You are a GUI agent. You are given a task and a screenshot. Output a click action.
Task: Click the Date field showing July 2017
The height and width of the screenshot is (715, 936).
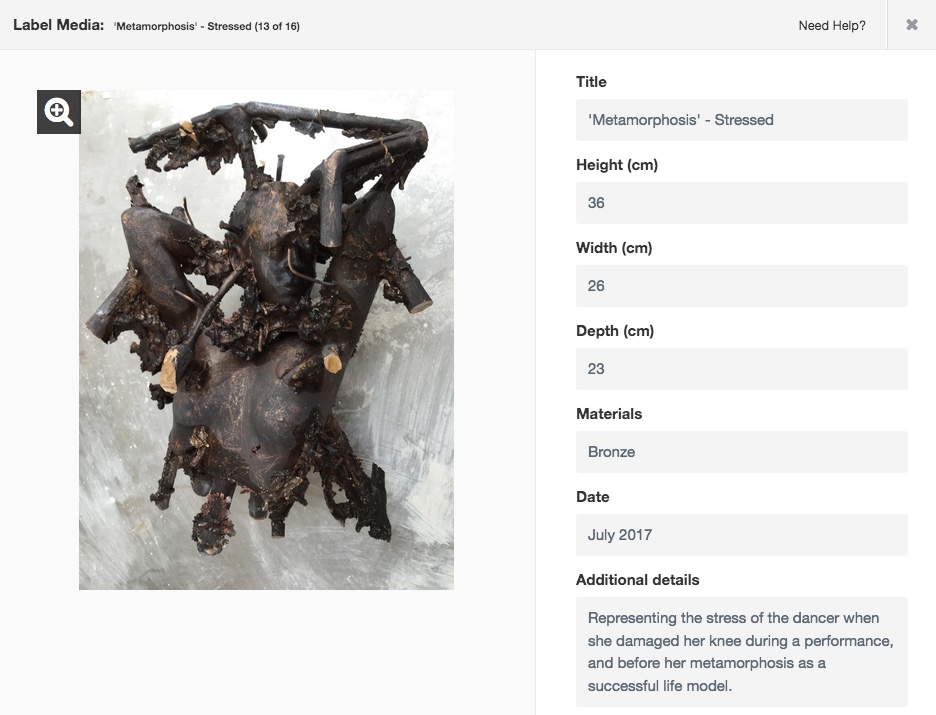(741, 534)
